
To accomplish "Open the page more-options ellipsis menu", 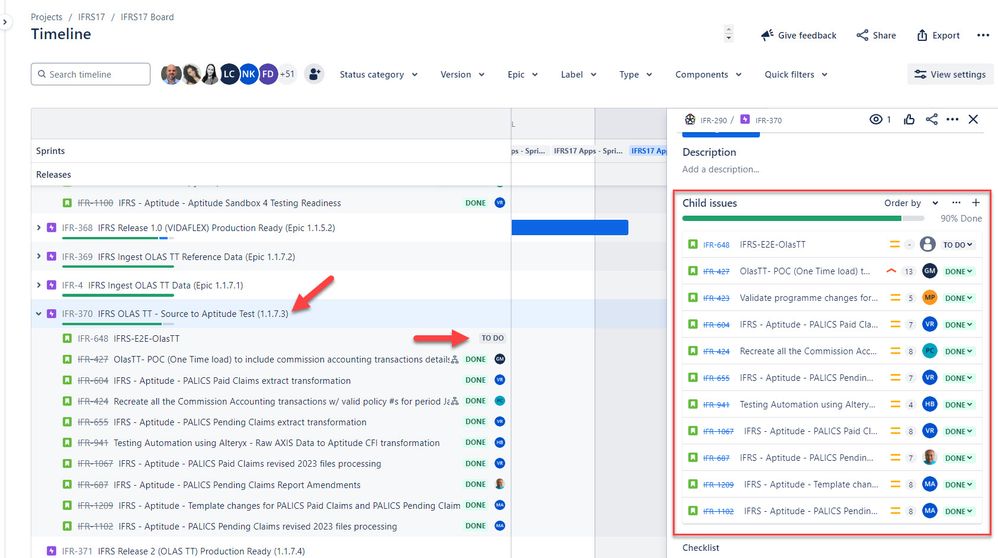I will pyautogui.click(x=983, y=35).
